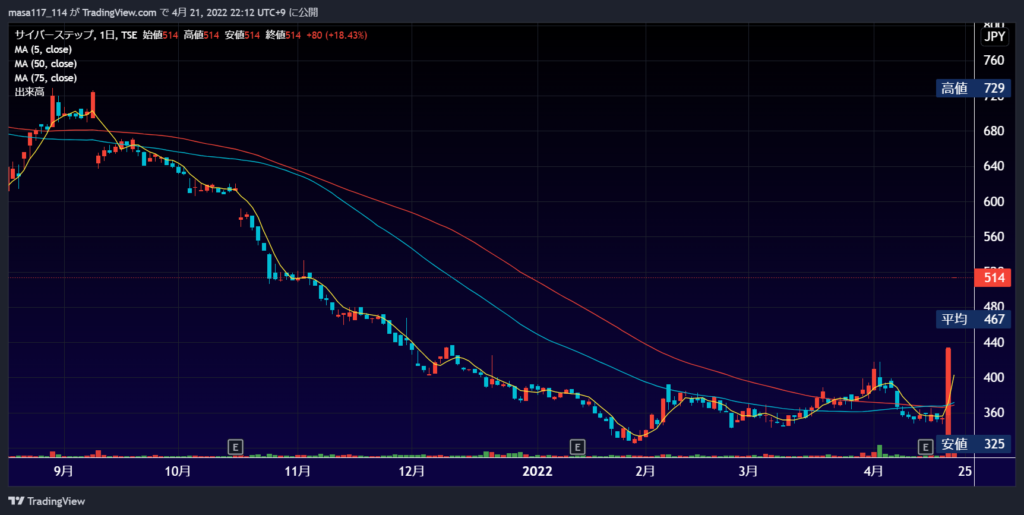Click the 12月 label on time axis
This screenshot has width=1024, height=515.
tap(411, 471)
